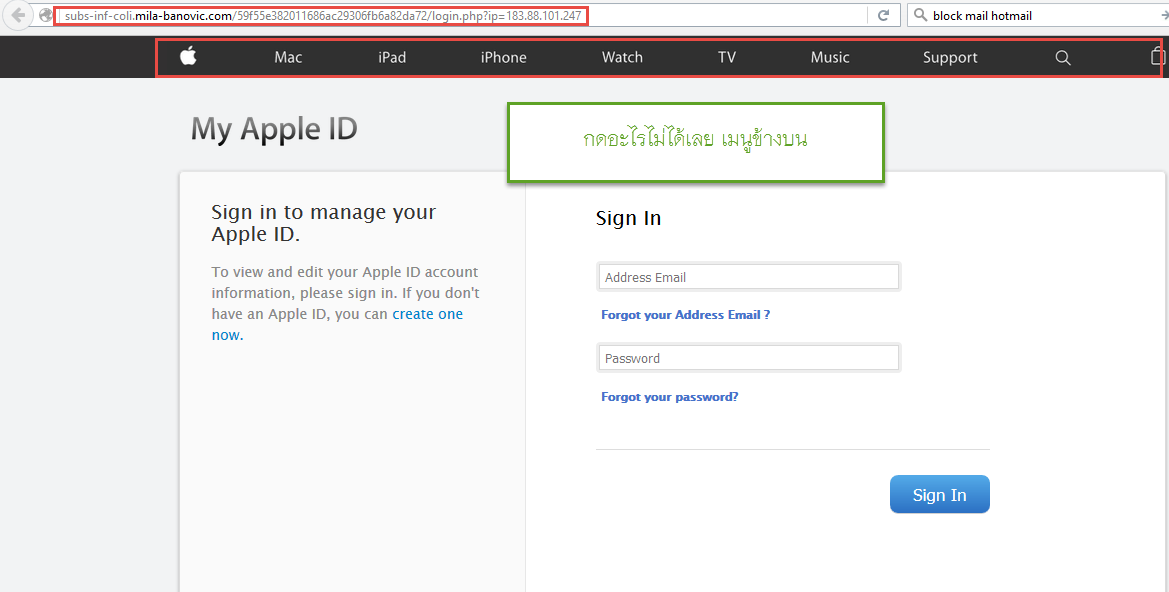Viewport: 1169px width, 592px height.
Task: Click the browser back arrow button
Action: 18,15
